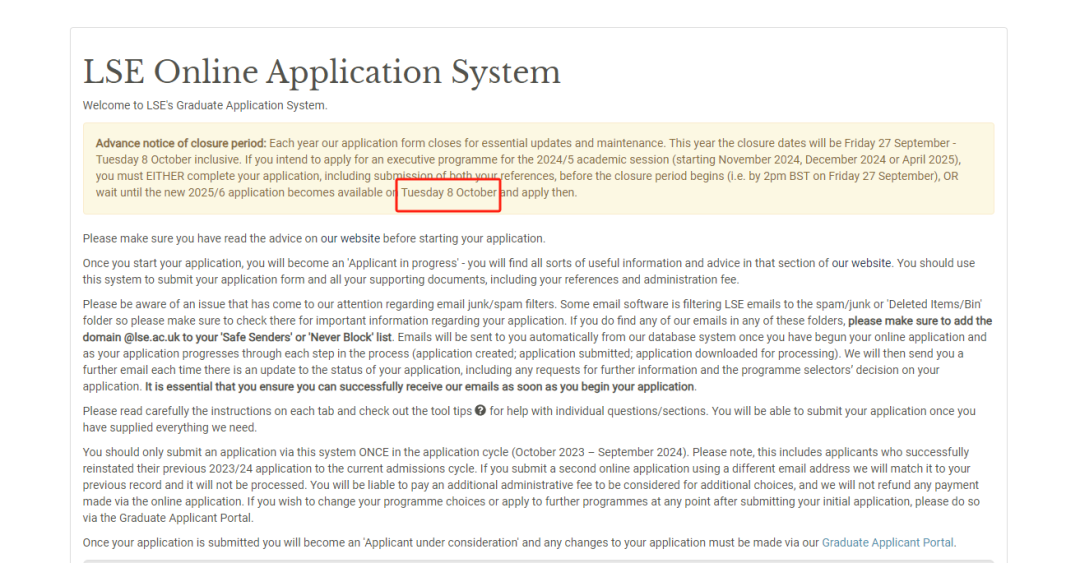1080x563 pixels.
Task: Click the quoted text 'Applicant under consideration'
Action: 441,543
